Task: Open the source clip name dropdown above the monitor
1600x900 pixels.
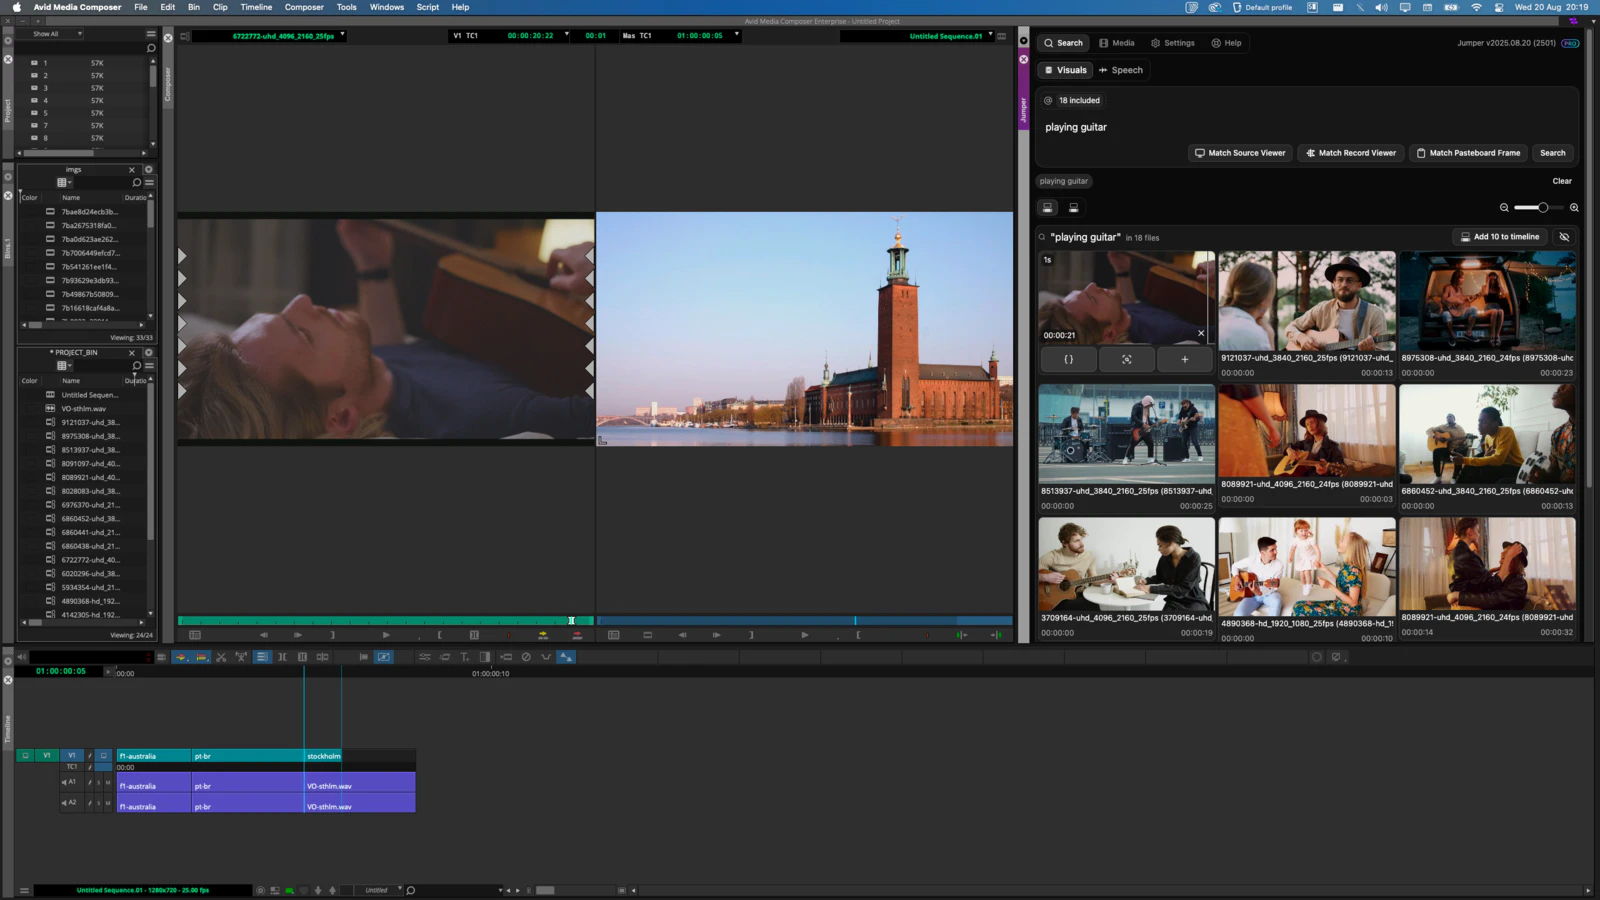Action: (x=341, y=34)
